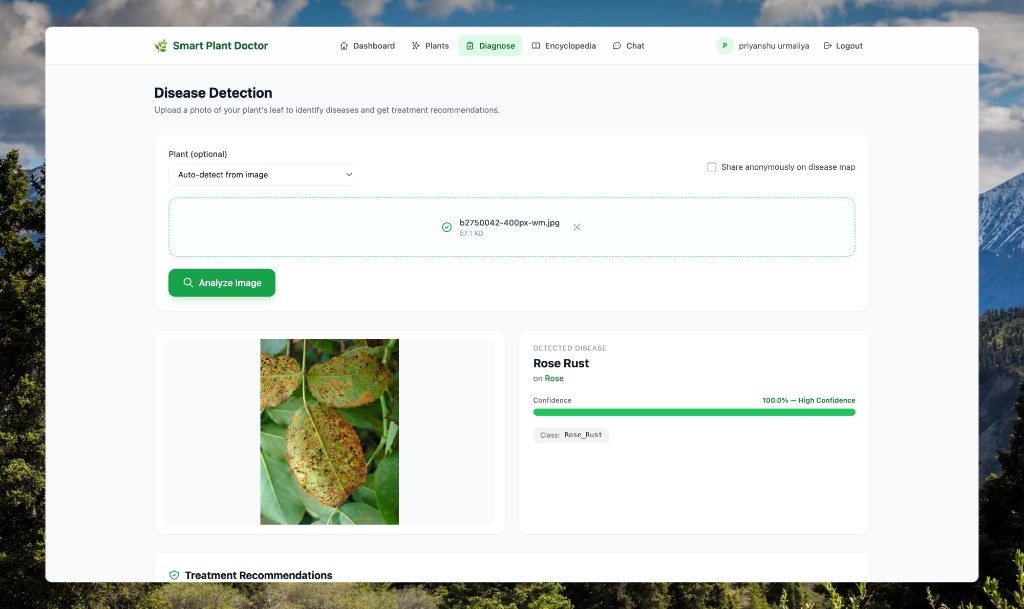Click the Dashboard home icon
This screenshot has height=609, width=1024.
344,46
